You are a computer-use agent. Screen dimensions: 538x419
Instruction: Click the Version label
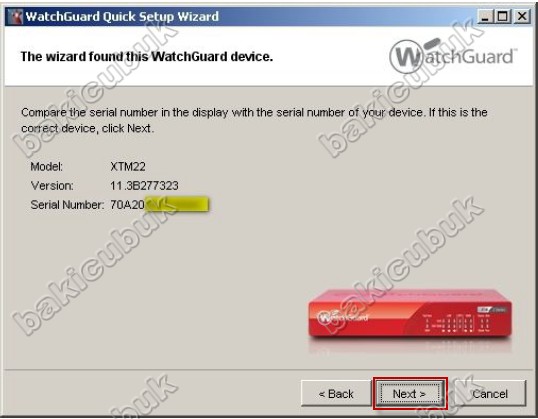52,186
